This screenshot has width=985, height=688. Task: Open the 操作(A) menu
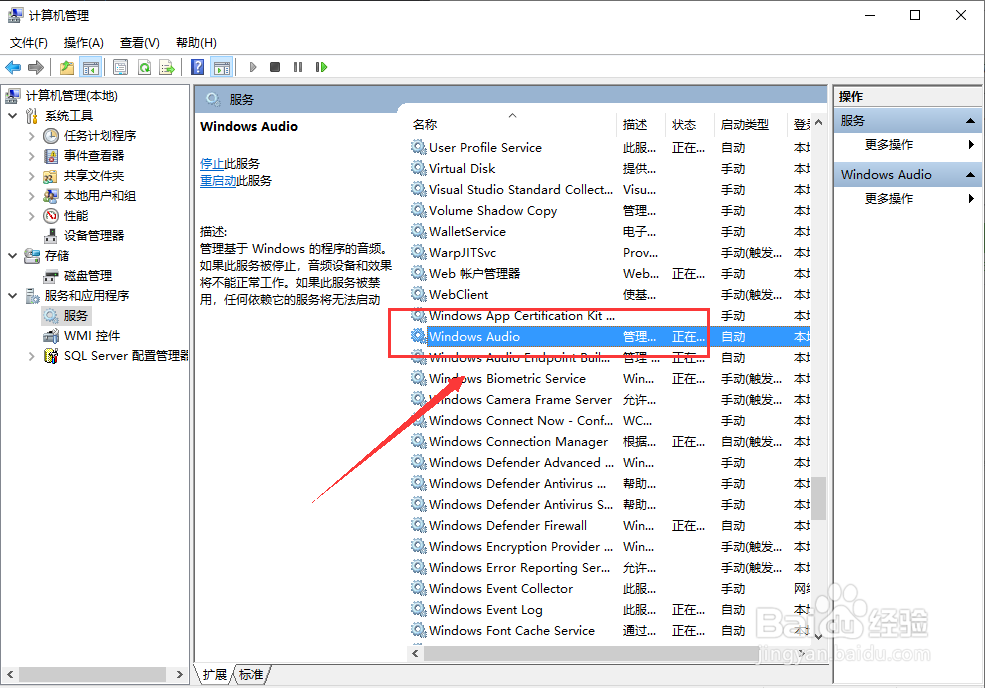(84, 43)
